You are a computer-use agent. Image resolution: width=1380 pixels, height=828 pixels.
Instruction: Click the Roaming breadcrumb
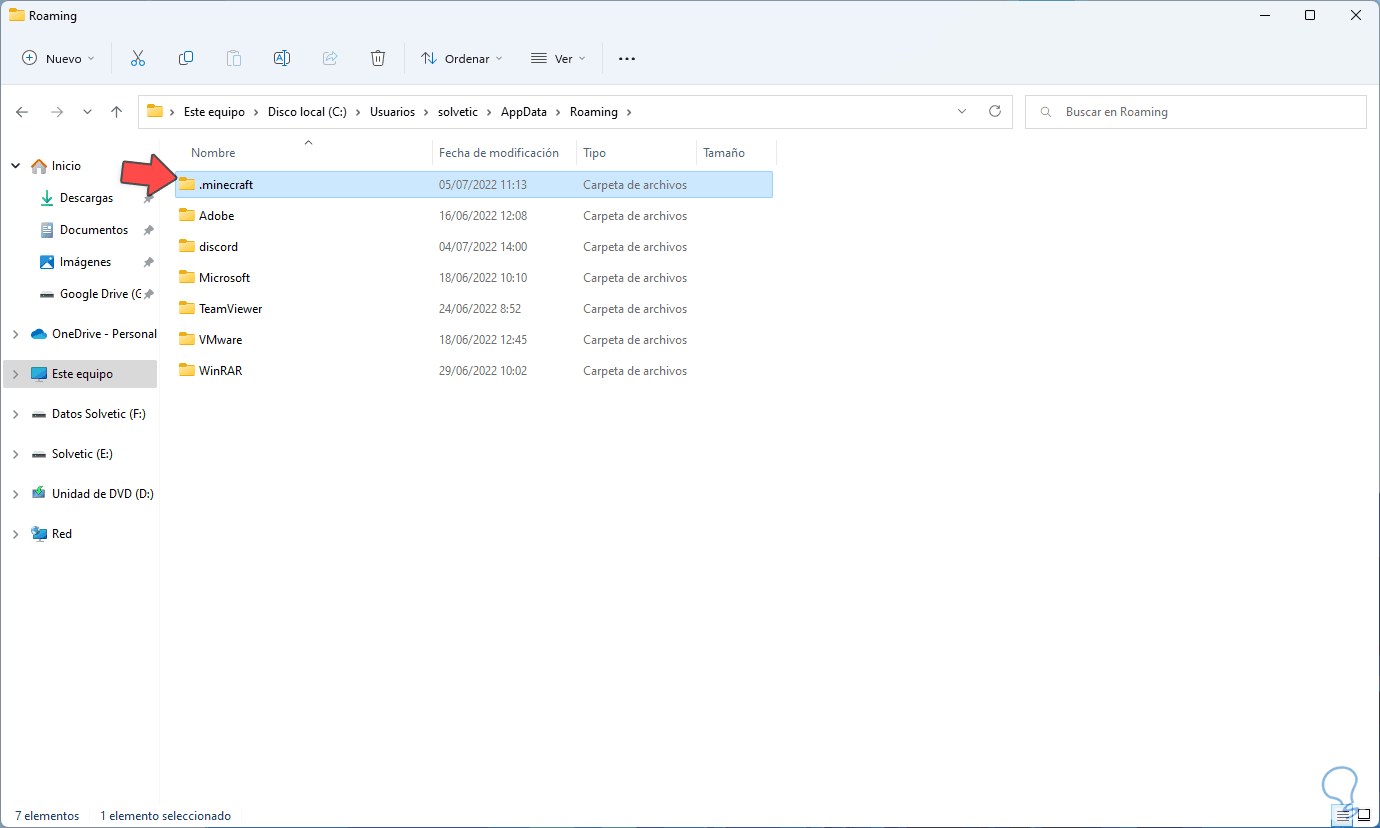594,112
